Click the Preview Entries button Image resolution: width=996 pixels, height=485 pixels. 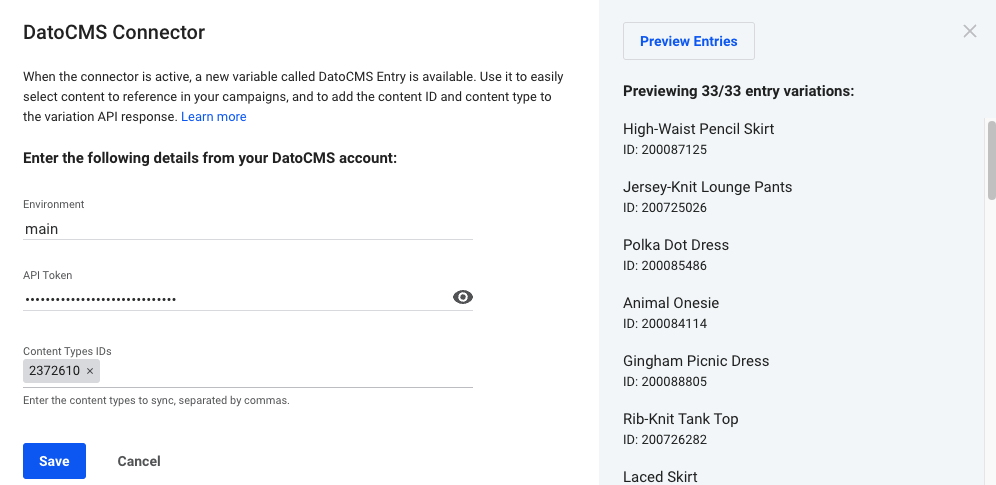click(689, 41)
